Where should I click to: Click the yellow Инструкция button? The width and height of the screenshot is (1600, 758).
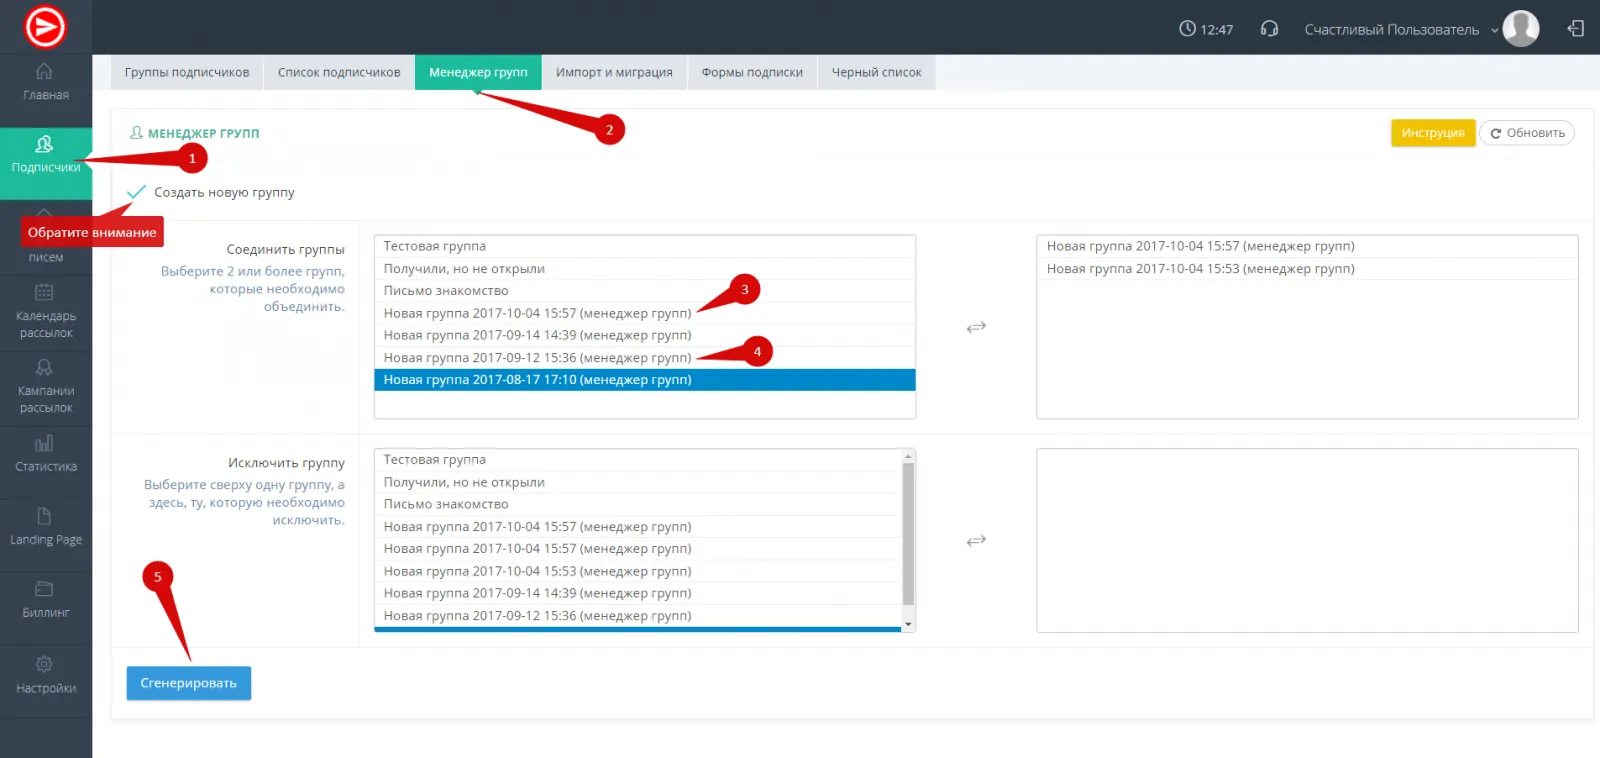pyautogui.click(x=1432, y=133)
